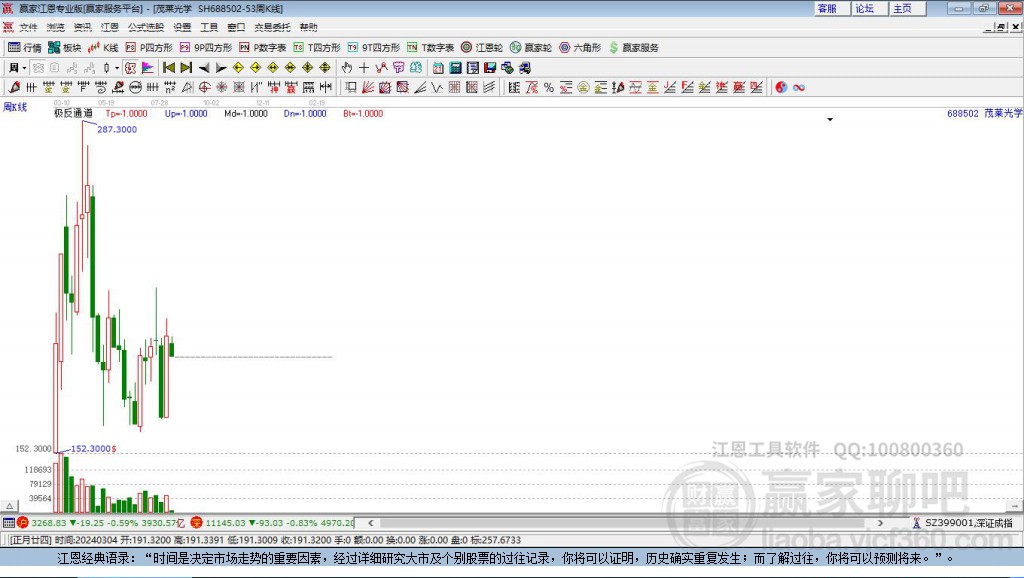1024x578 pixels.
Task: Open the 公式选股 menu
Action: 146,27
